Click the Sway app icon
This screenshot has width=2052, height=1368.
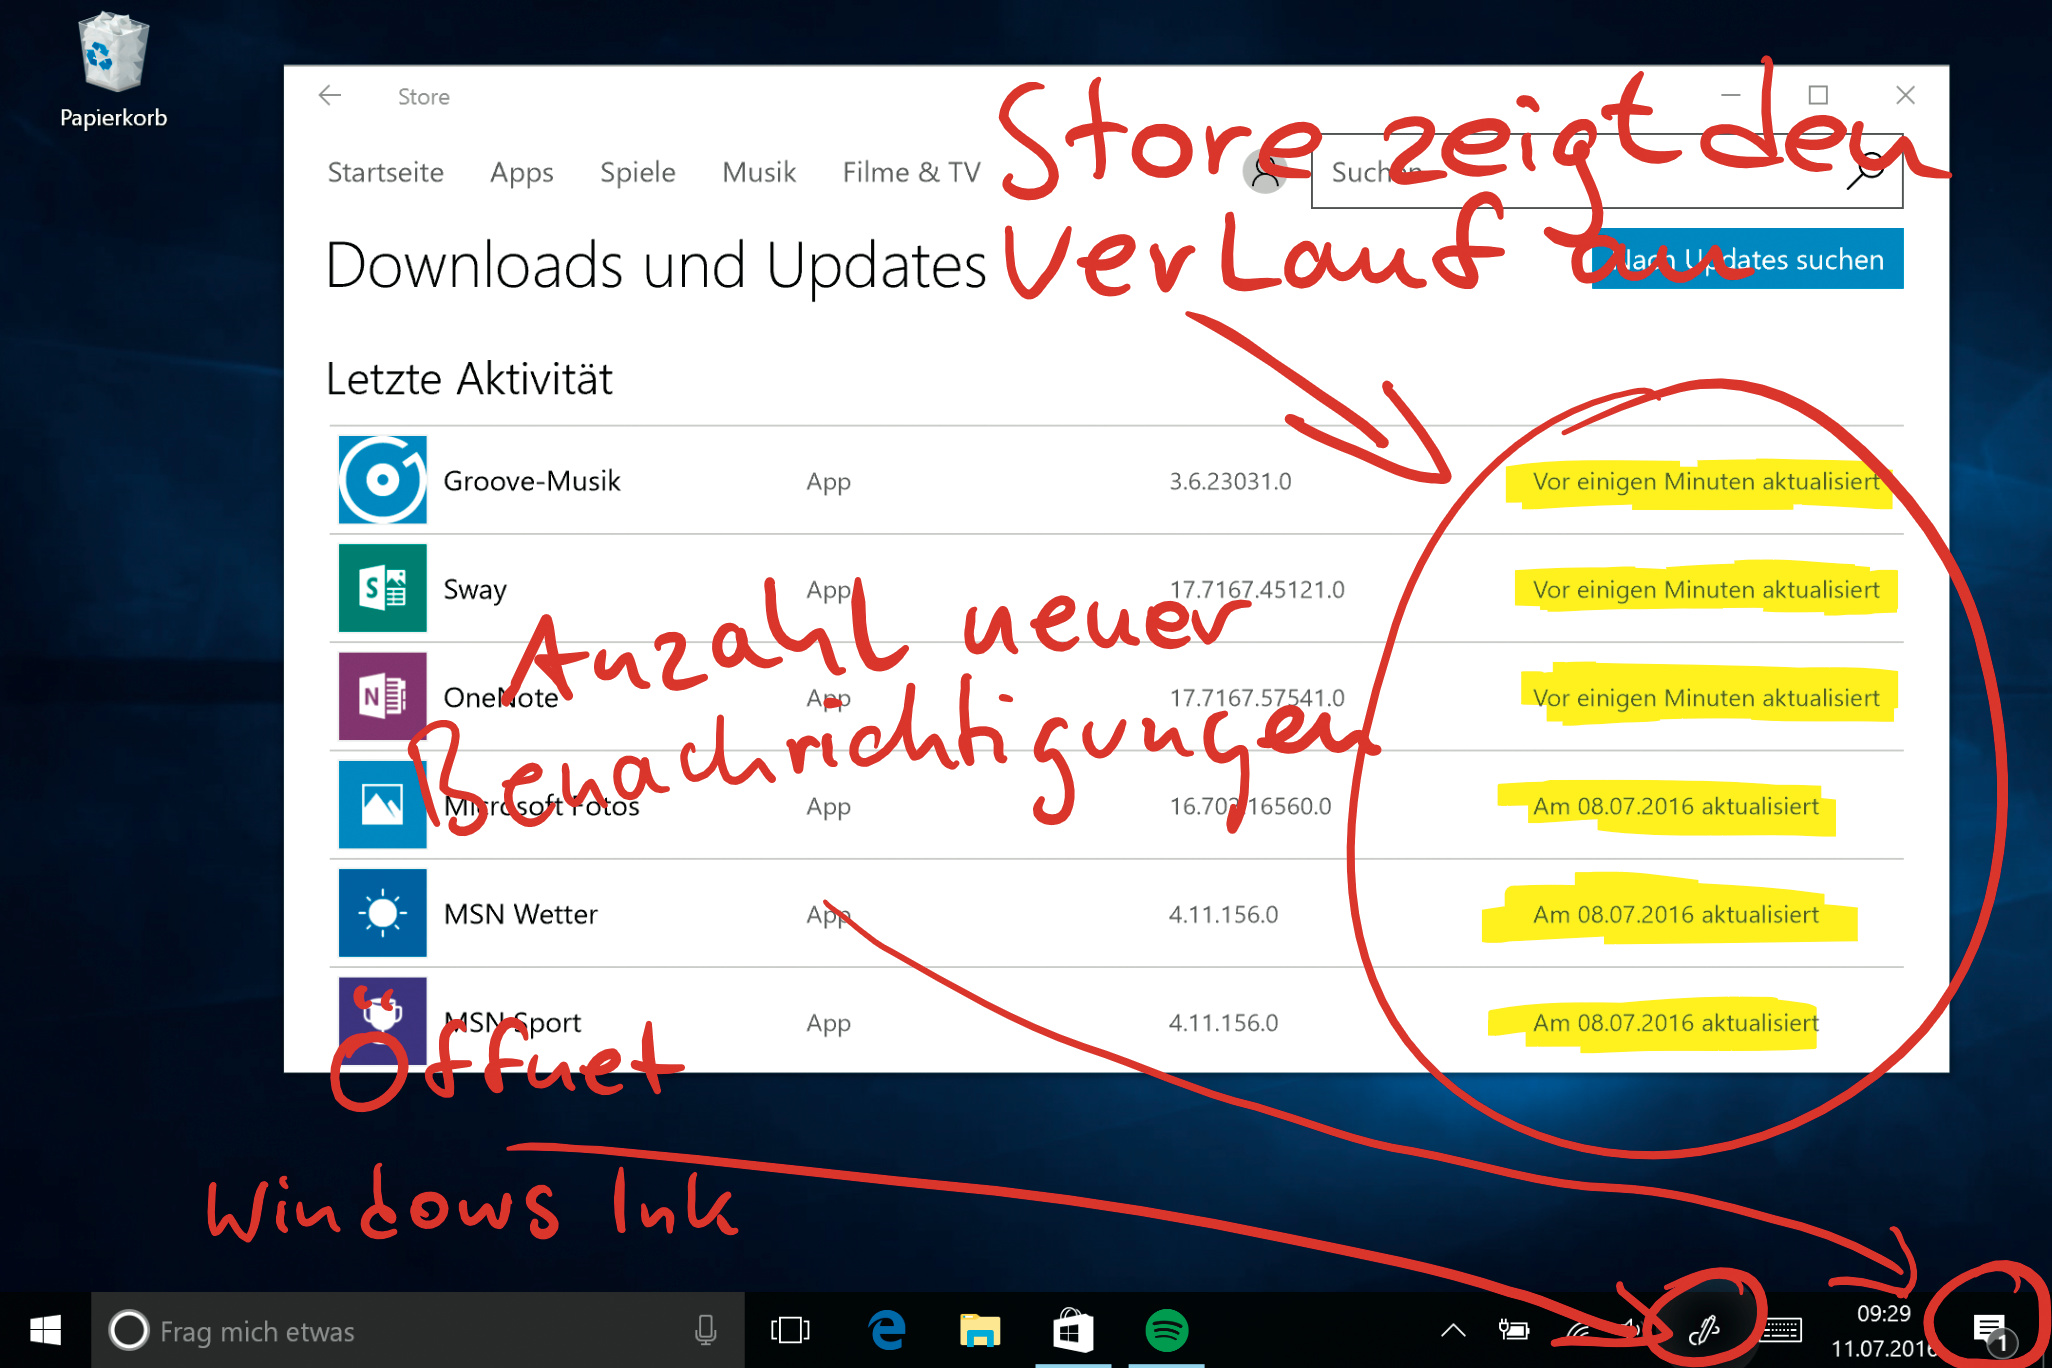[x=382, y=588]
